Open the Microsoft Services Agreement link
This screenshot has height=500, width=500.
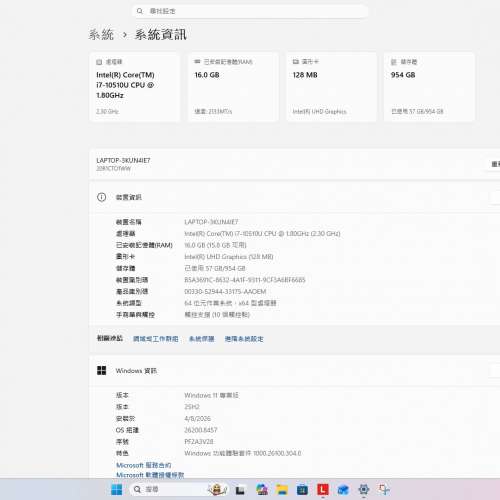pyautogui.click(x=144, y=465)
